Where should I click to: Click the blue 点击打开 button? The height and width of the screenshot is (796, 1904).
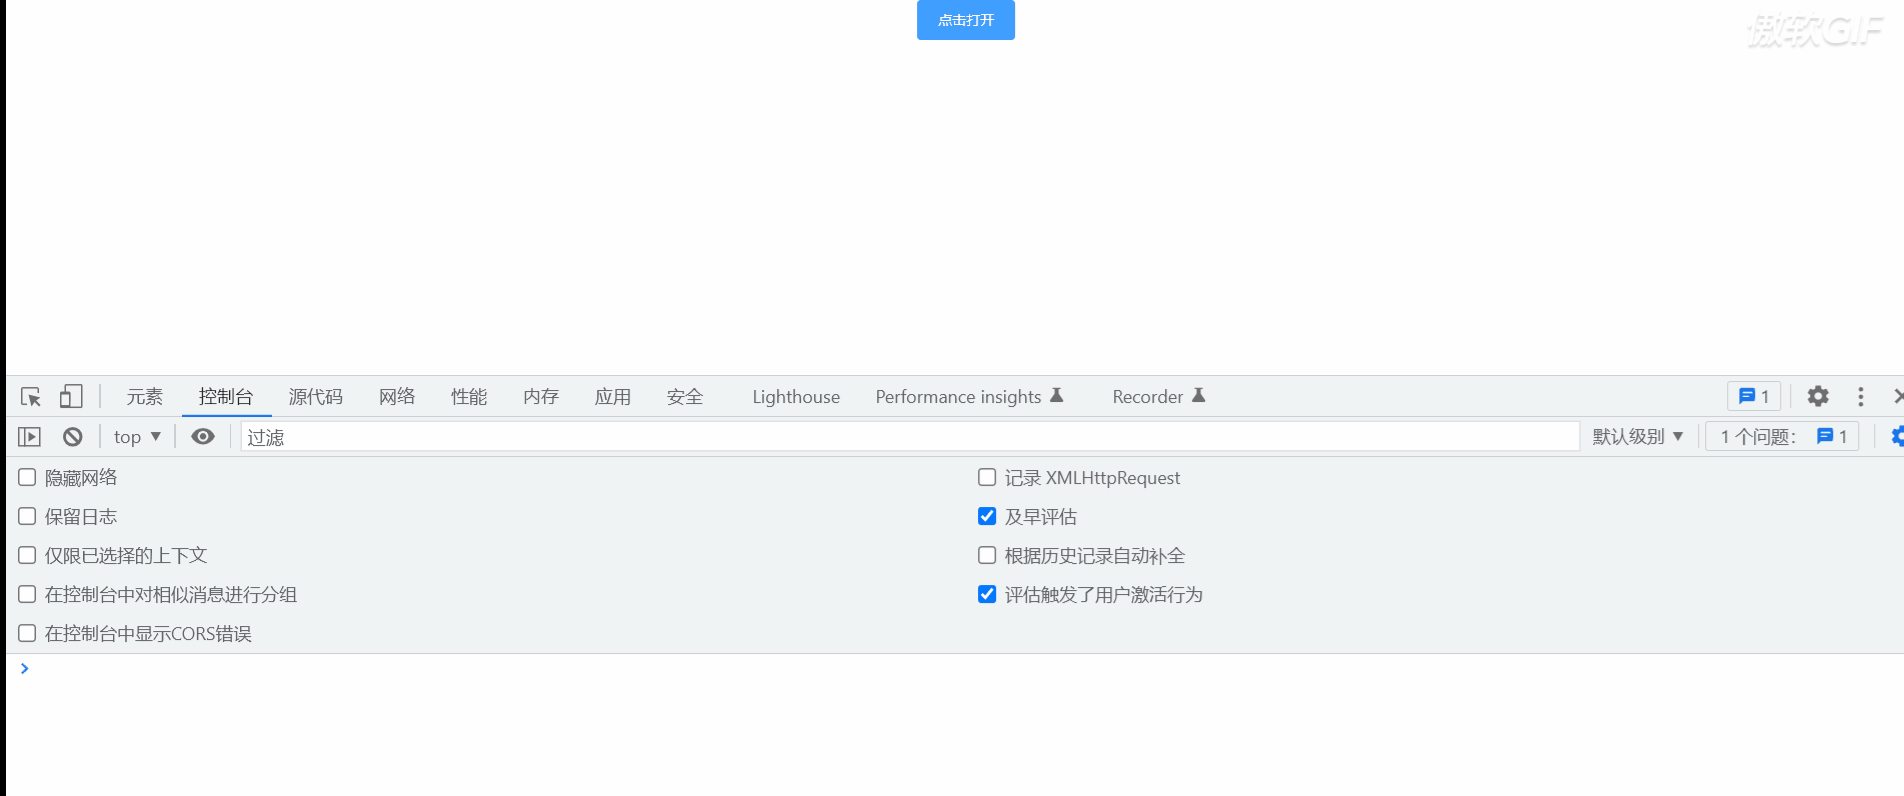pyautogui.click(x=966, y=20)
